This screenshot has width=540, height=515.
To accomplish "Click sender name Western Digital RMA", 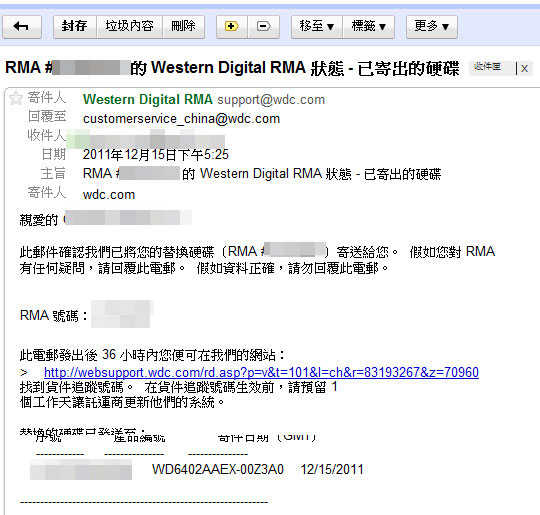I will tap(148, 100).
